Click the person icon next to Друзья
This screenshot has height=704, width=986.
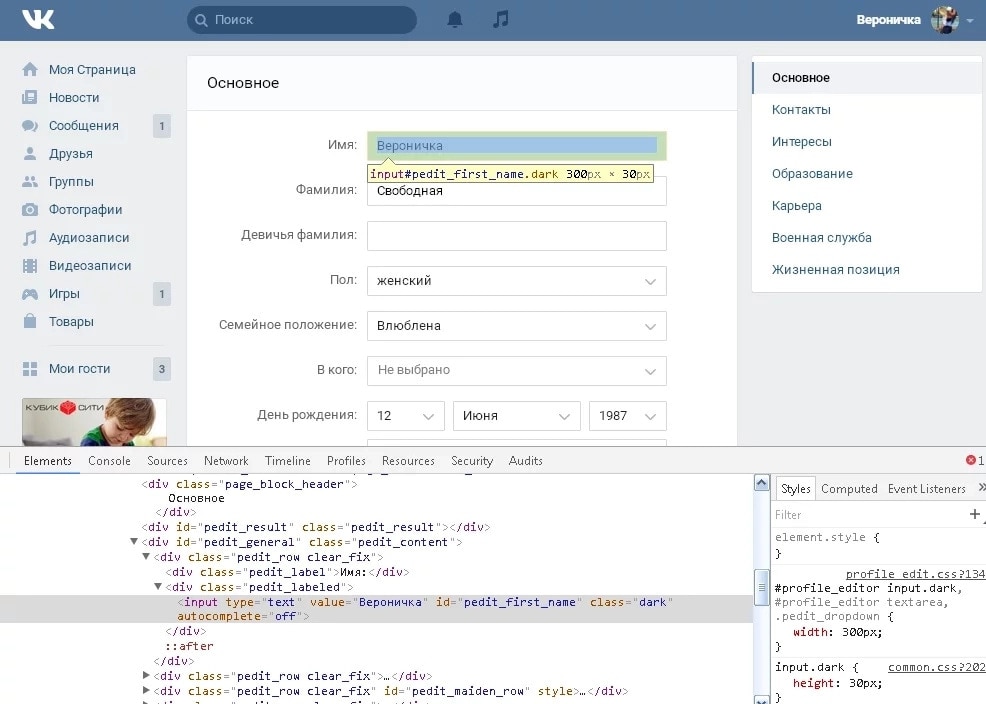[x=30, y=153]
